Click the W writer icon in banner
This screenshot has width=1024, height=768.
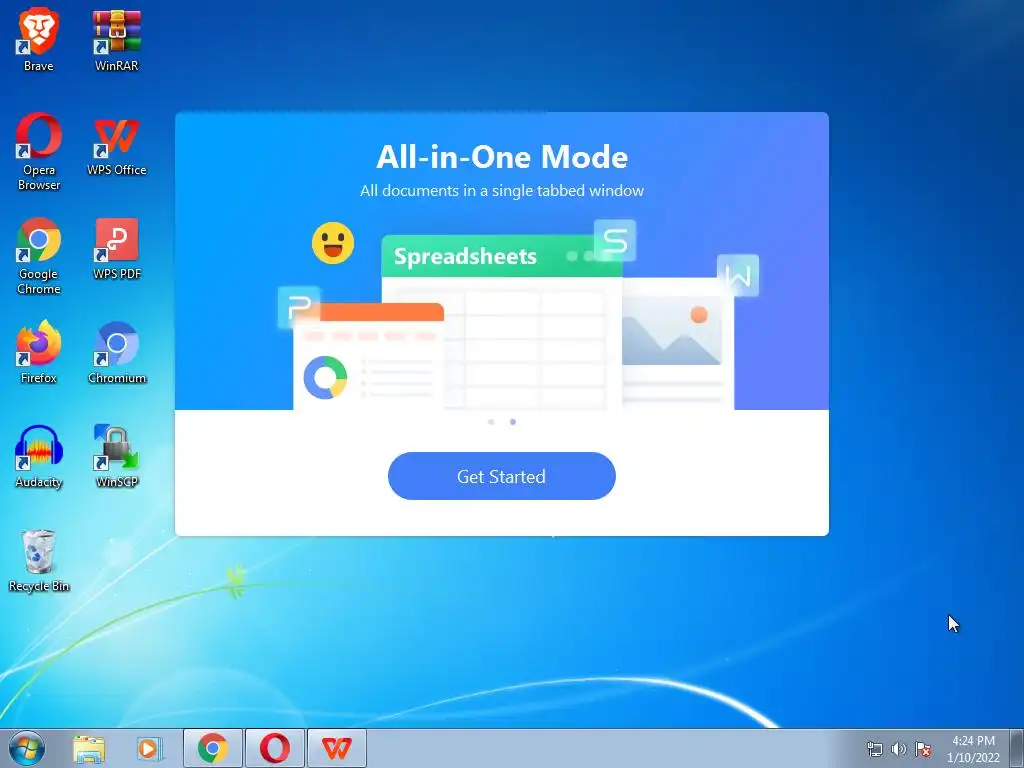(x=738, y=276)
